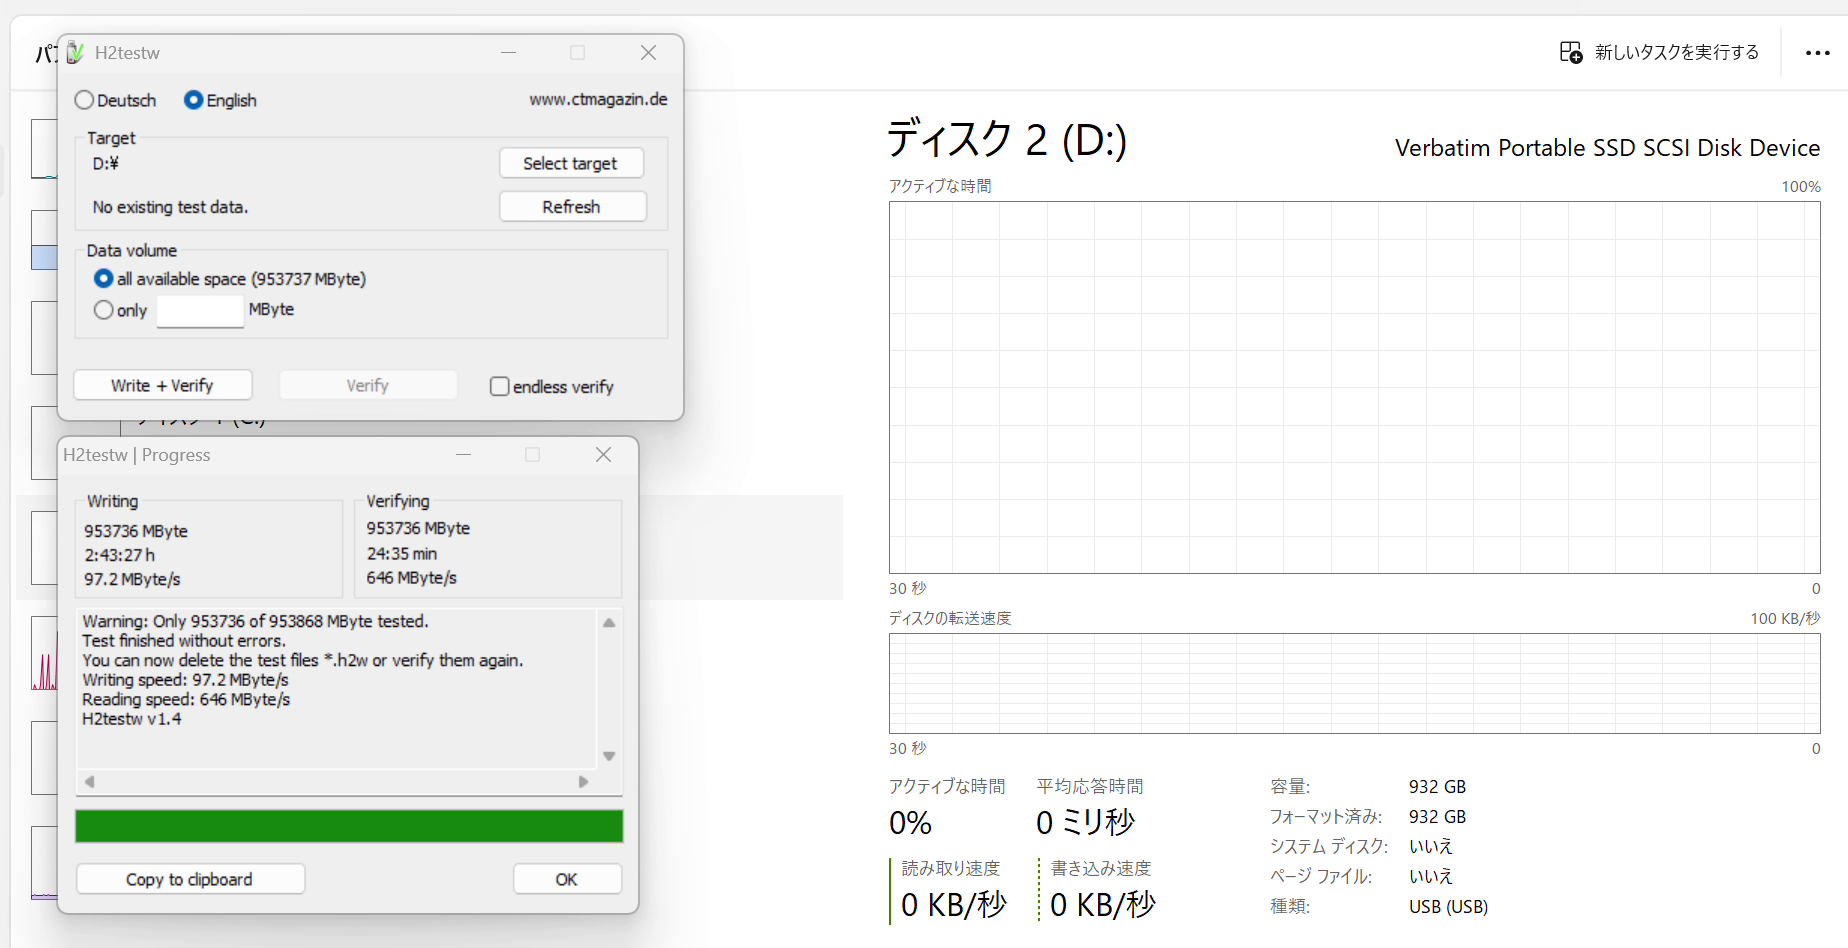The width and height of the screenshot is (1848, 948).
Task: Click the Refresh button
Action: click(x=571, y=207)
